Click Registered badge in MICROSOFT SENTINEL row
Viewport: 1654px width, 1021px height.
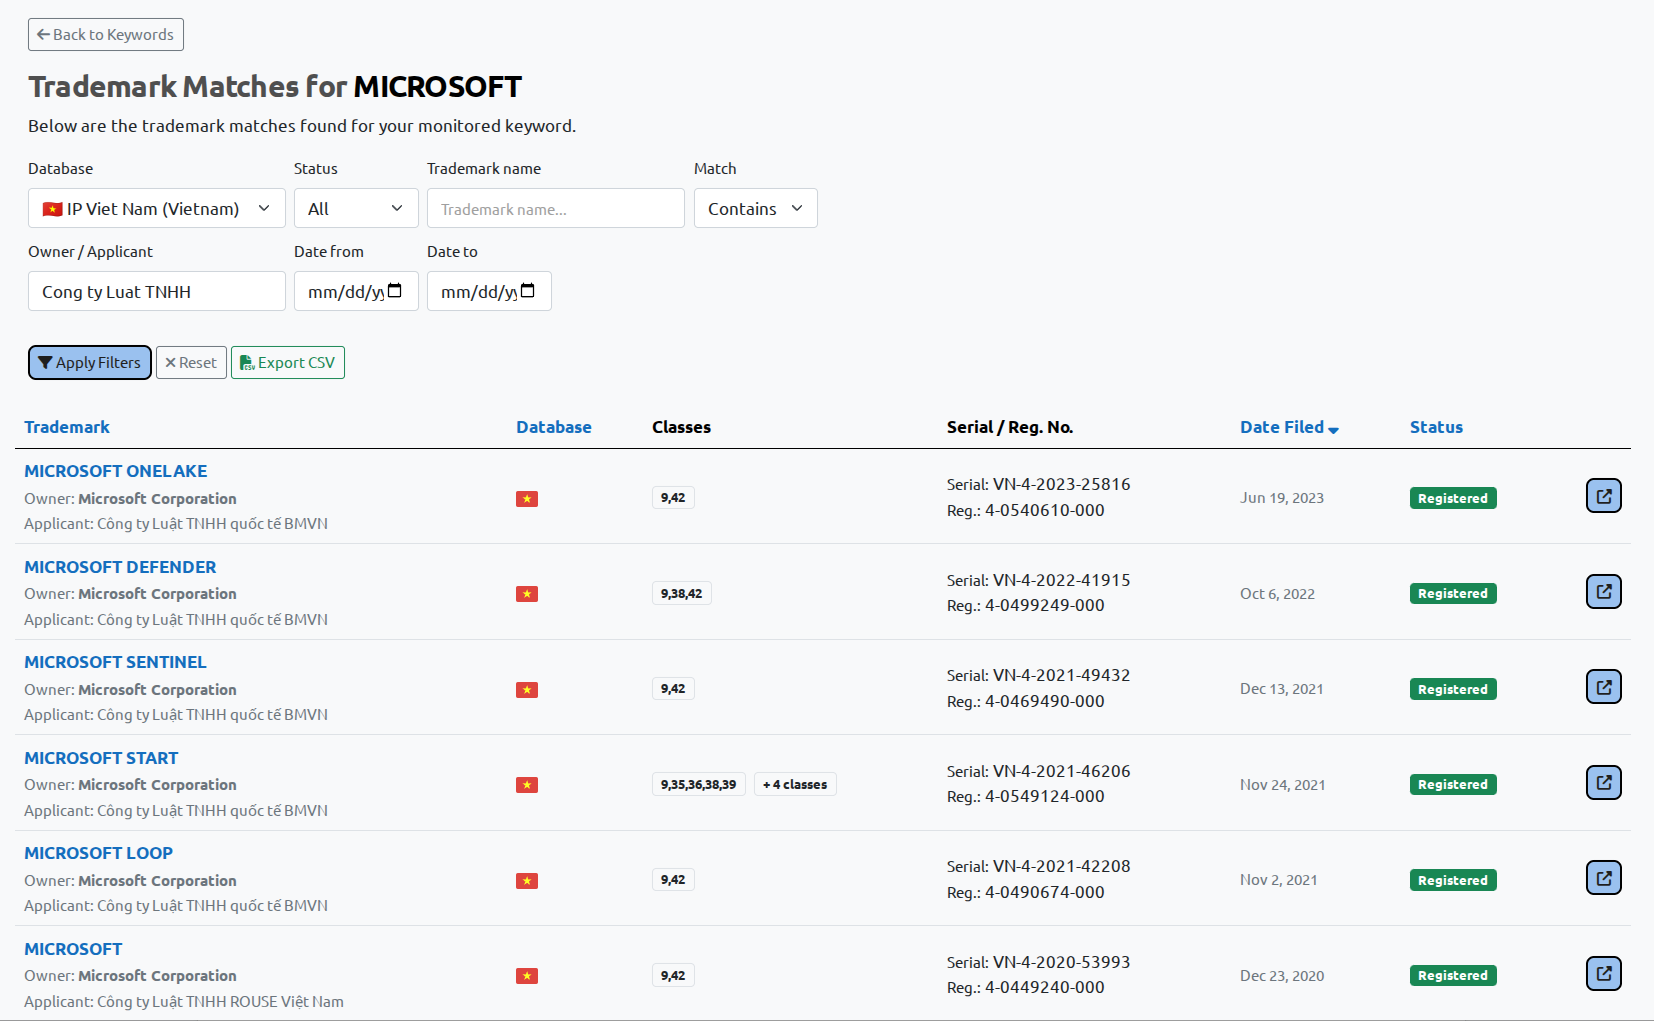1453,689
